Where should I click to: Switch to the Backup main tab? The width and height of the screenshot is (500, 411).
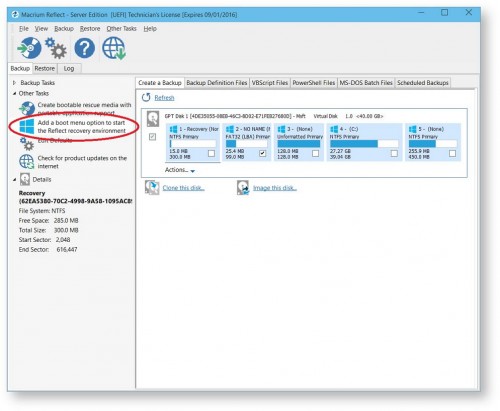[x=20, y=68]
